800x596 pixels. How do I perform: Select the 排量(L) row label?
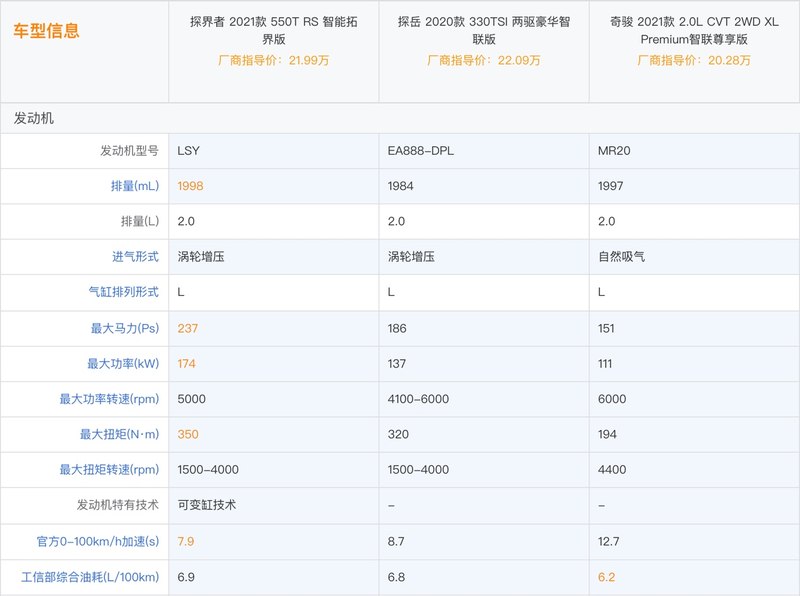(x=140, y=221)
